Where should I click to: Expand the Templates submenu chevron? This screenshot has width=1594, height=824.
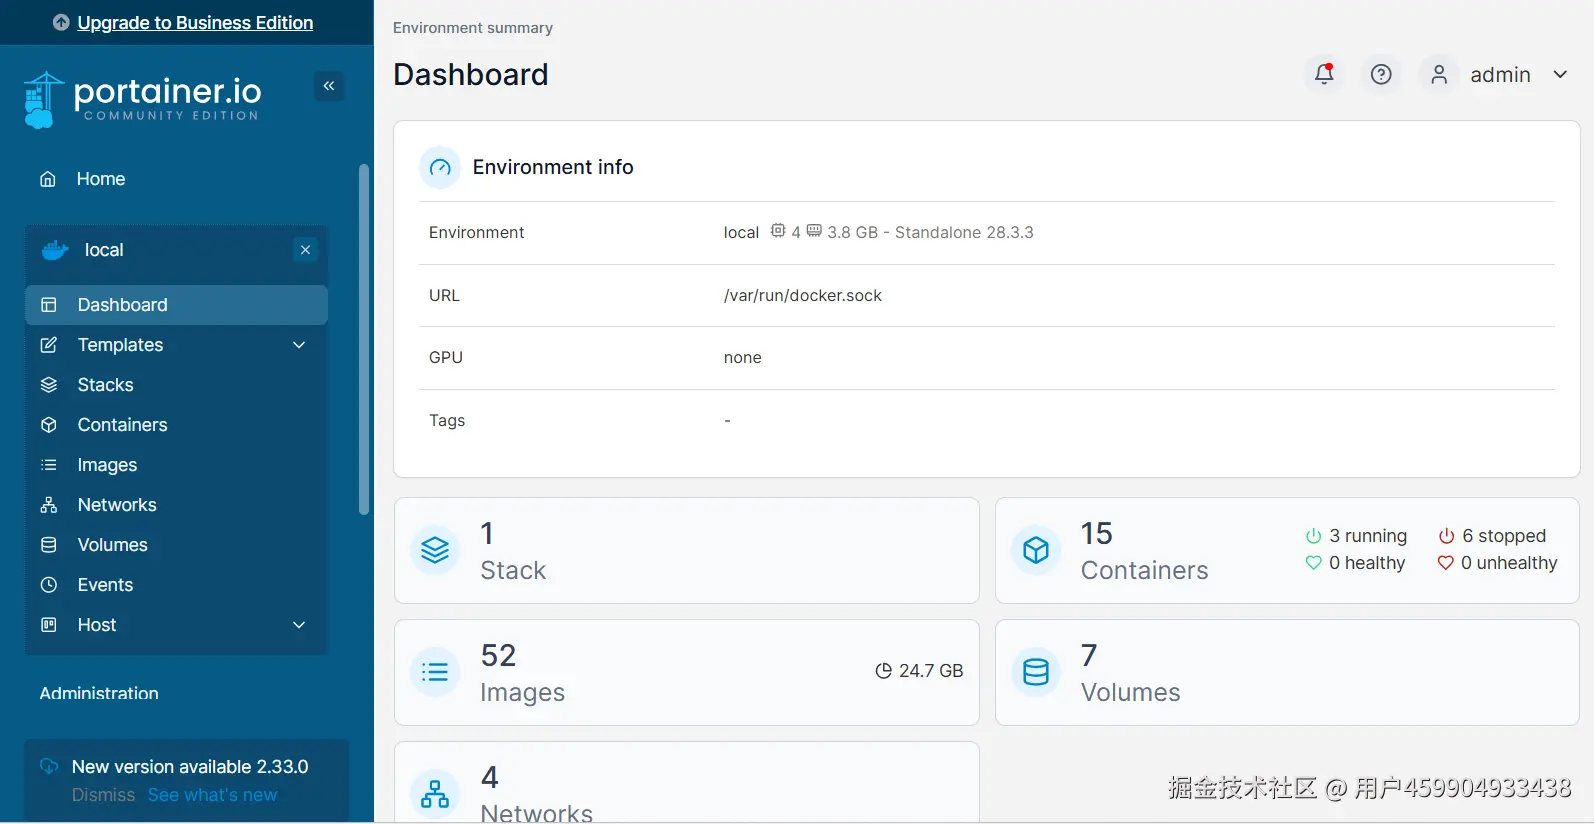299,345
